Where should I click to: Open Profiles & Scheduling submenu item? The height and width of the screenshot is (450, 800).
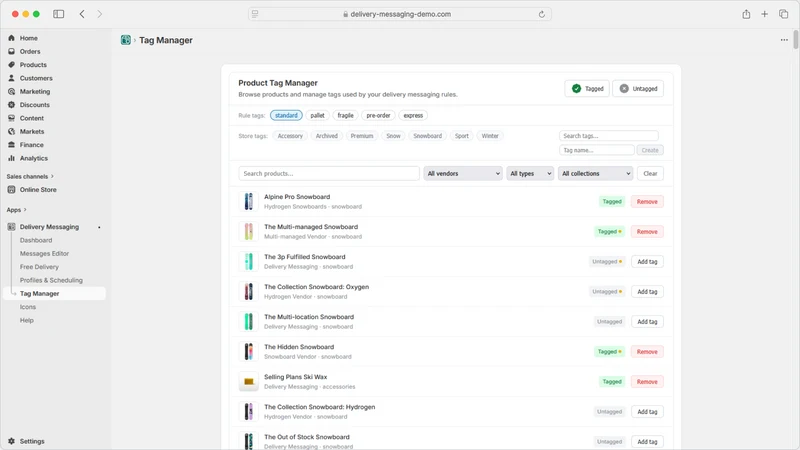click(x=51, y=280)
